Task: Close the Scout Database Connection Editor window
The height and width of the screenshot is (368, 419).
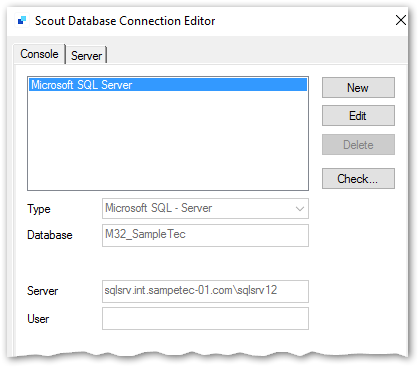Action: pos(401,20)
